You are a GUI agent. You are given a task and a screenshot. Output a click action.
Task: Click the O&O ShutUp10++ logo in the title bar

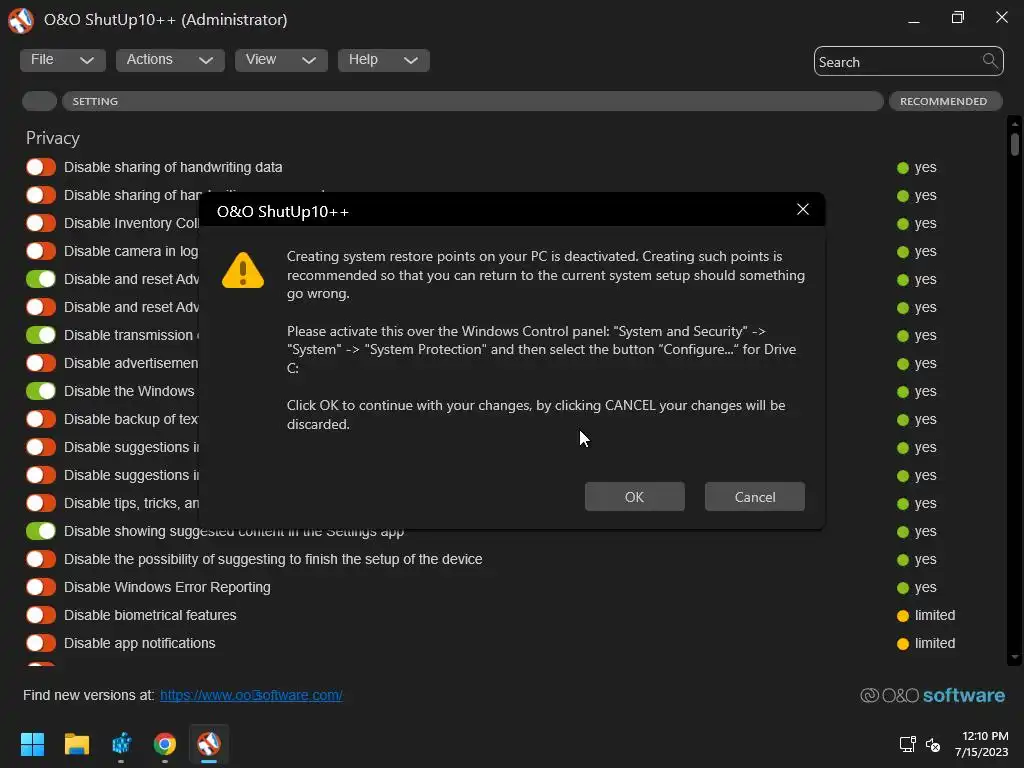pos(21,20)
